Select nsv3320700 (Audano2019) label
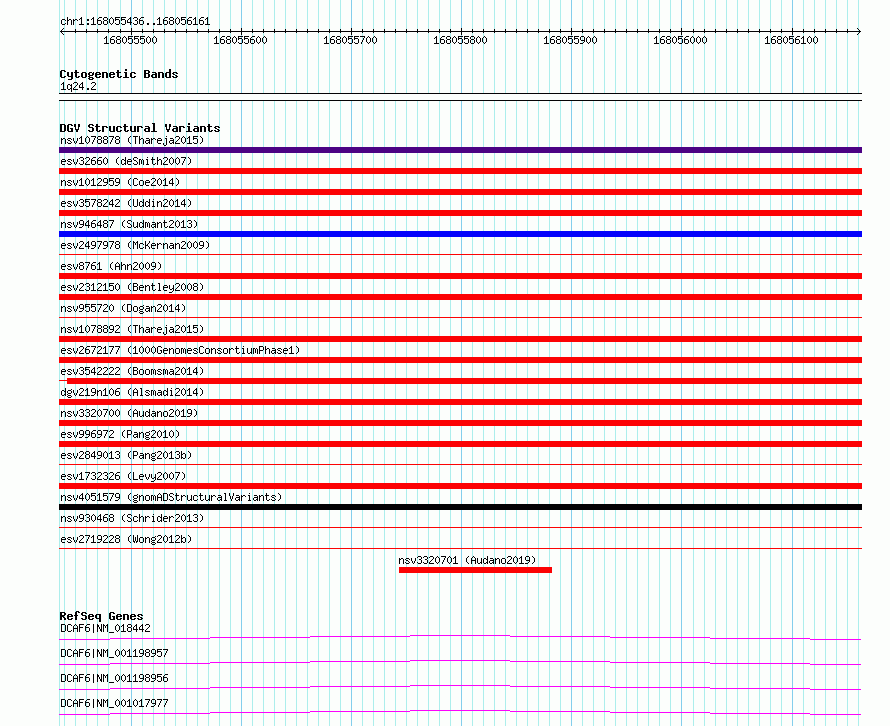Screen dimensions: 890x726 tap(129, 413)
